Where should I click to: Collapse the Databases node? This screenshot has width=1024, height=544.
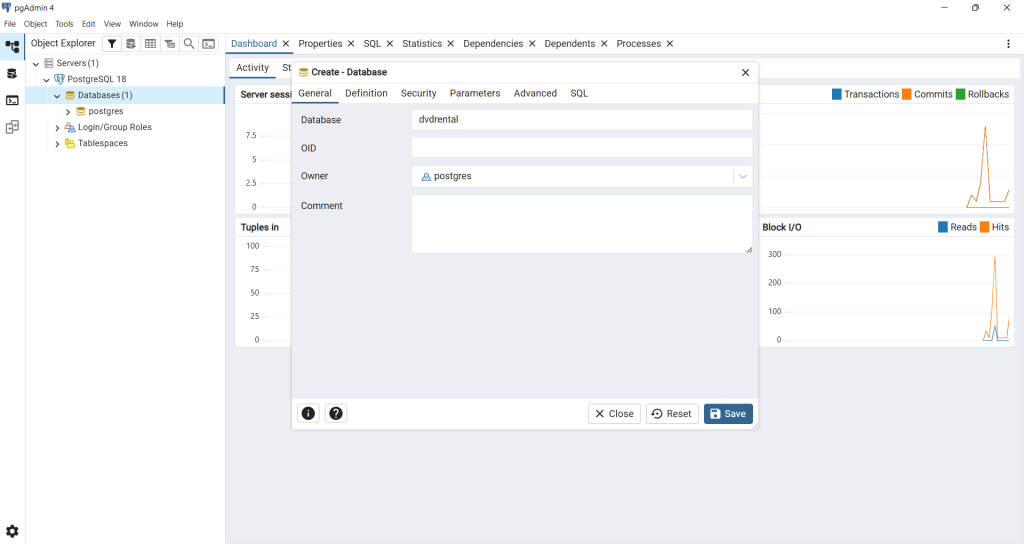click(x=57, y=95)
